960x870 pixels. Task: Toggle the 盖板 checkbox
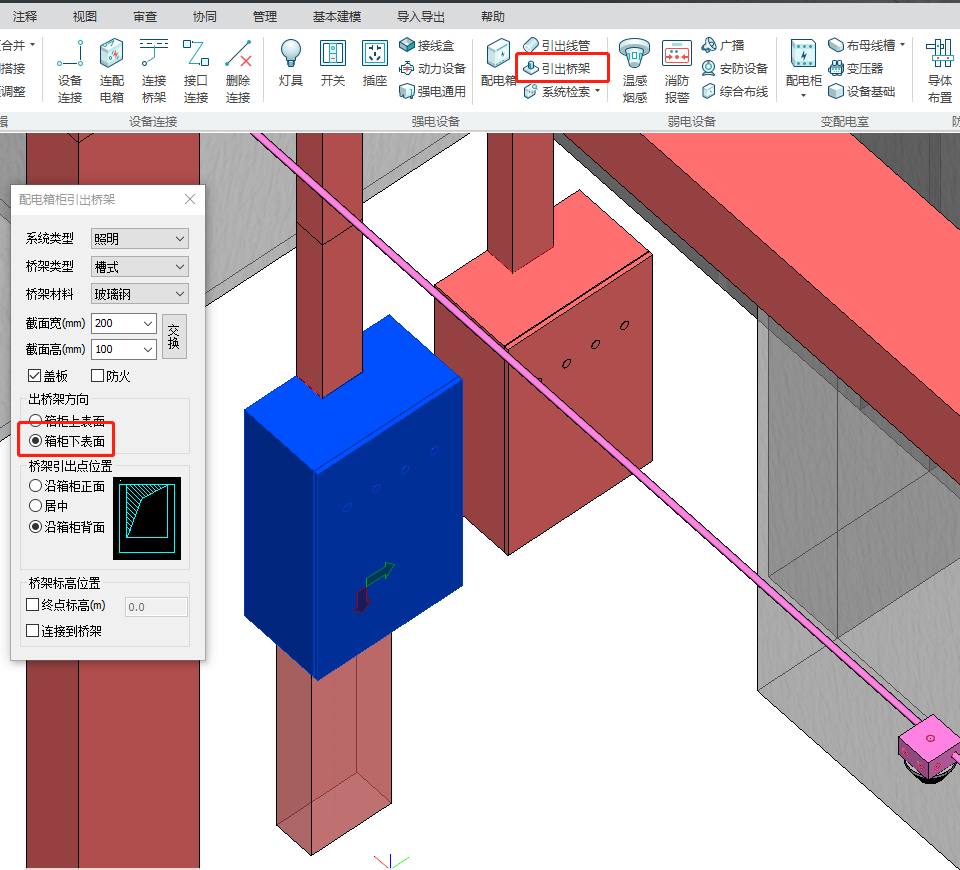[x=35, y=376]
